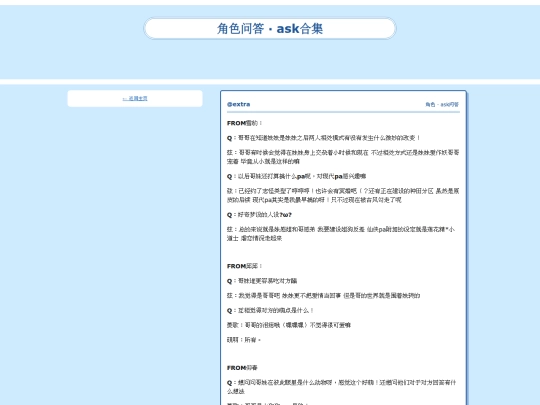Select the question containing 'pa' twice in bold
Viewport: 540px width, 405px height.
click(297, 176)
